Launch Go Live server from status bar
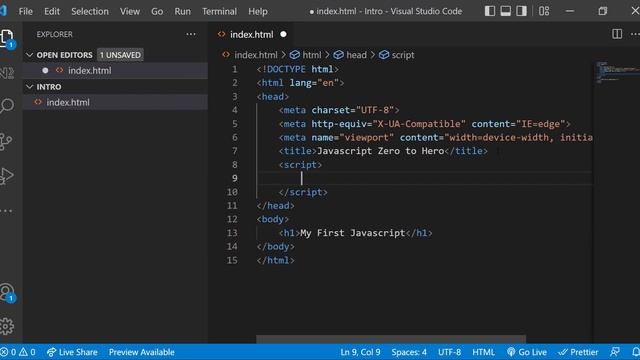Viewport: 640px width, 360px height. [x=527, y=352]
